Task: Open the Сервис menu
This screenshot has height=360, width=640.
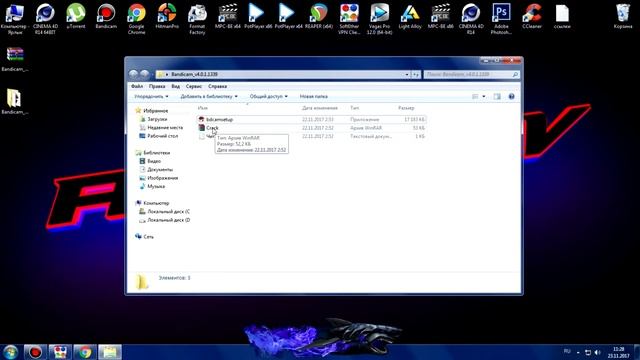Action: (x=194, y=86)
